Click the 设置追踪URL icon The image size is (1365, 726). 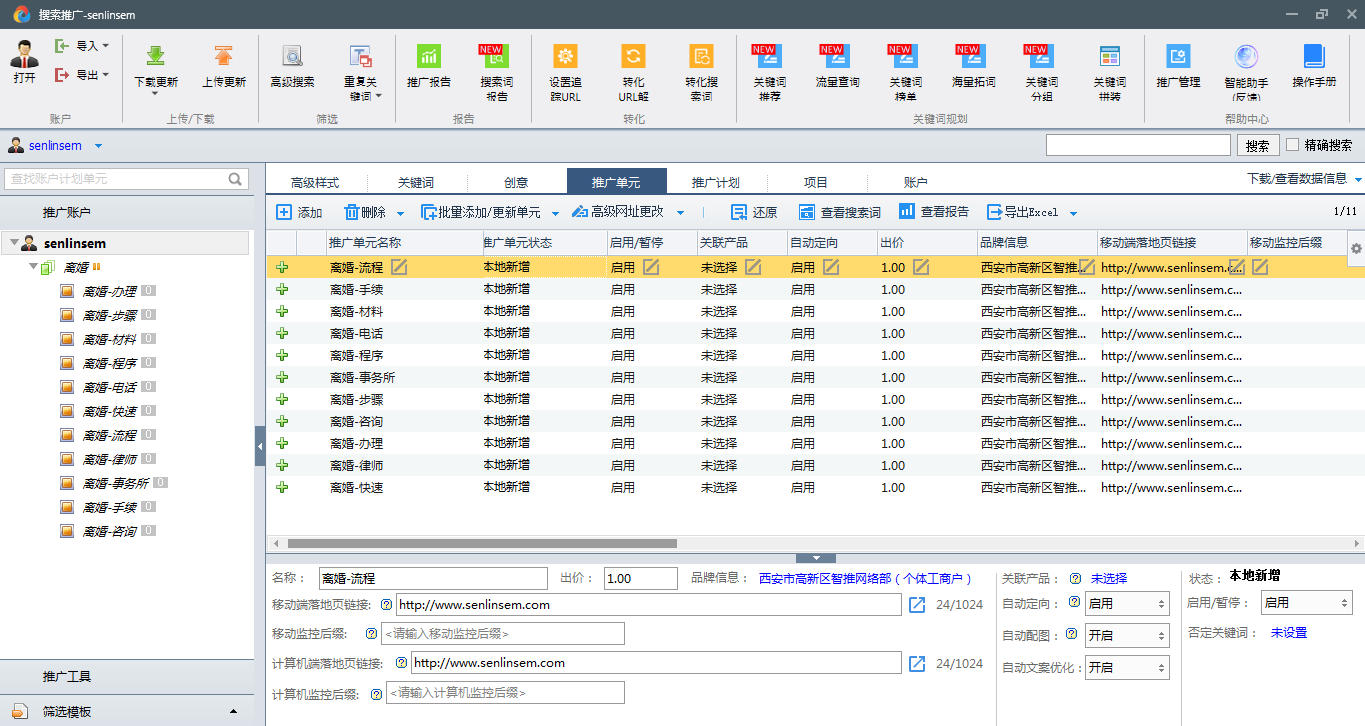click(x=565, y=57)
